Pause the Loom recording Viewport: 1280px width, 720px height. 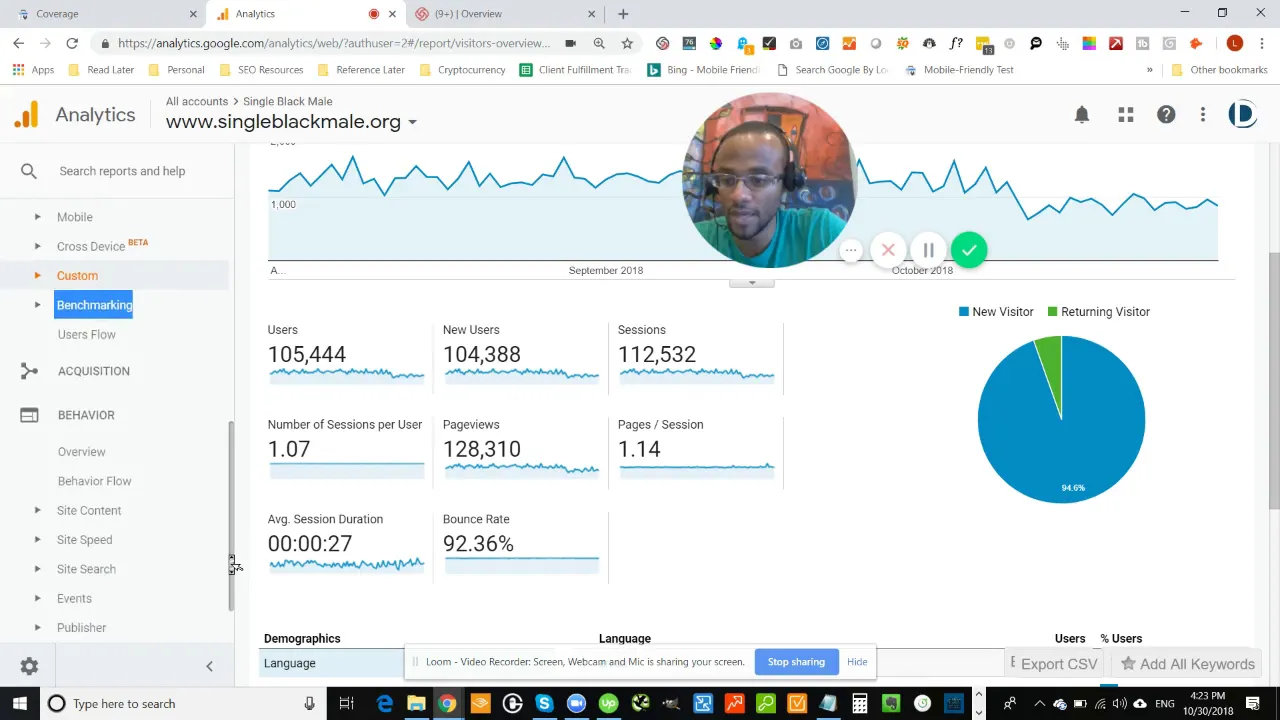pyautogui.click(x=928, y=250)
